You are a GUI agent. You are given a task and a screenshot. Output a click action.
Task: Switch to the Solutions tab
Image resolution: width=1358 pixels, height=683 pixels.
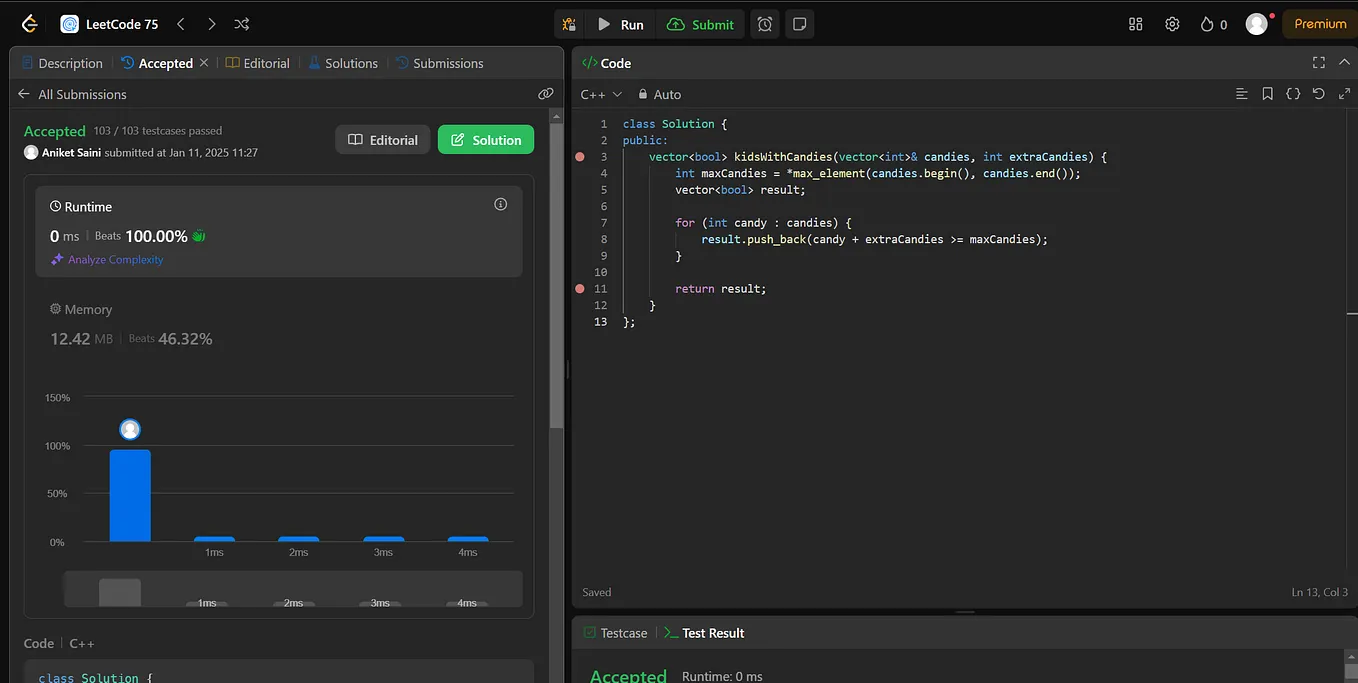pyautogui.click(x=343, y=62)
